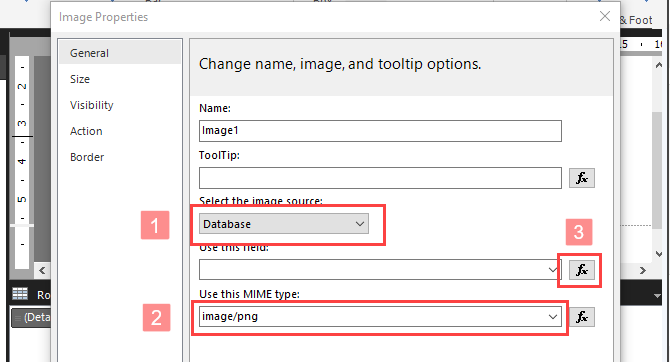Select the (Details) group row

pyautogui.click(x=31, y=318)
